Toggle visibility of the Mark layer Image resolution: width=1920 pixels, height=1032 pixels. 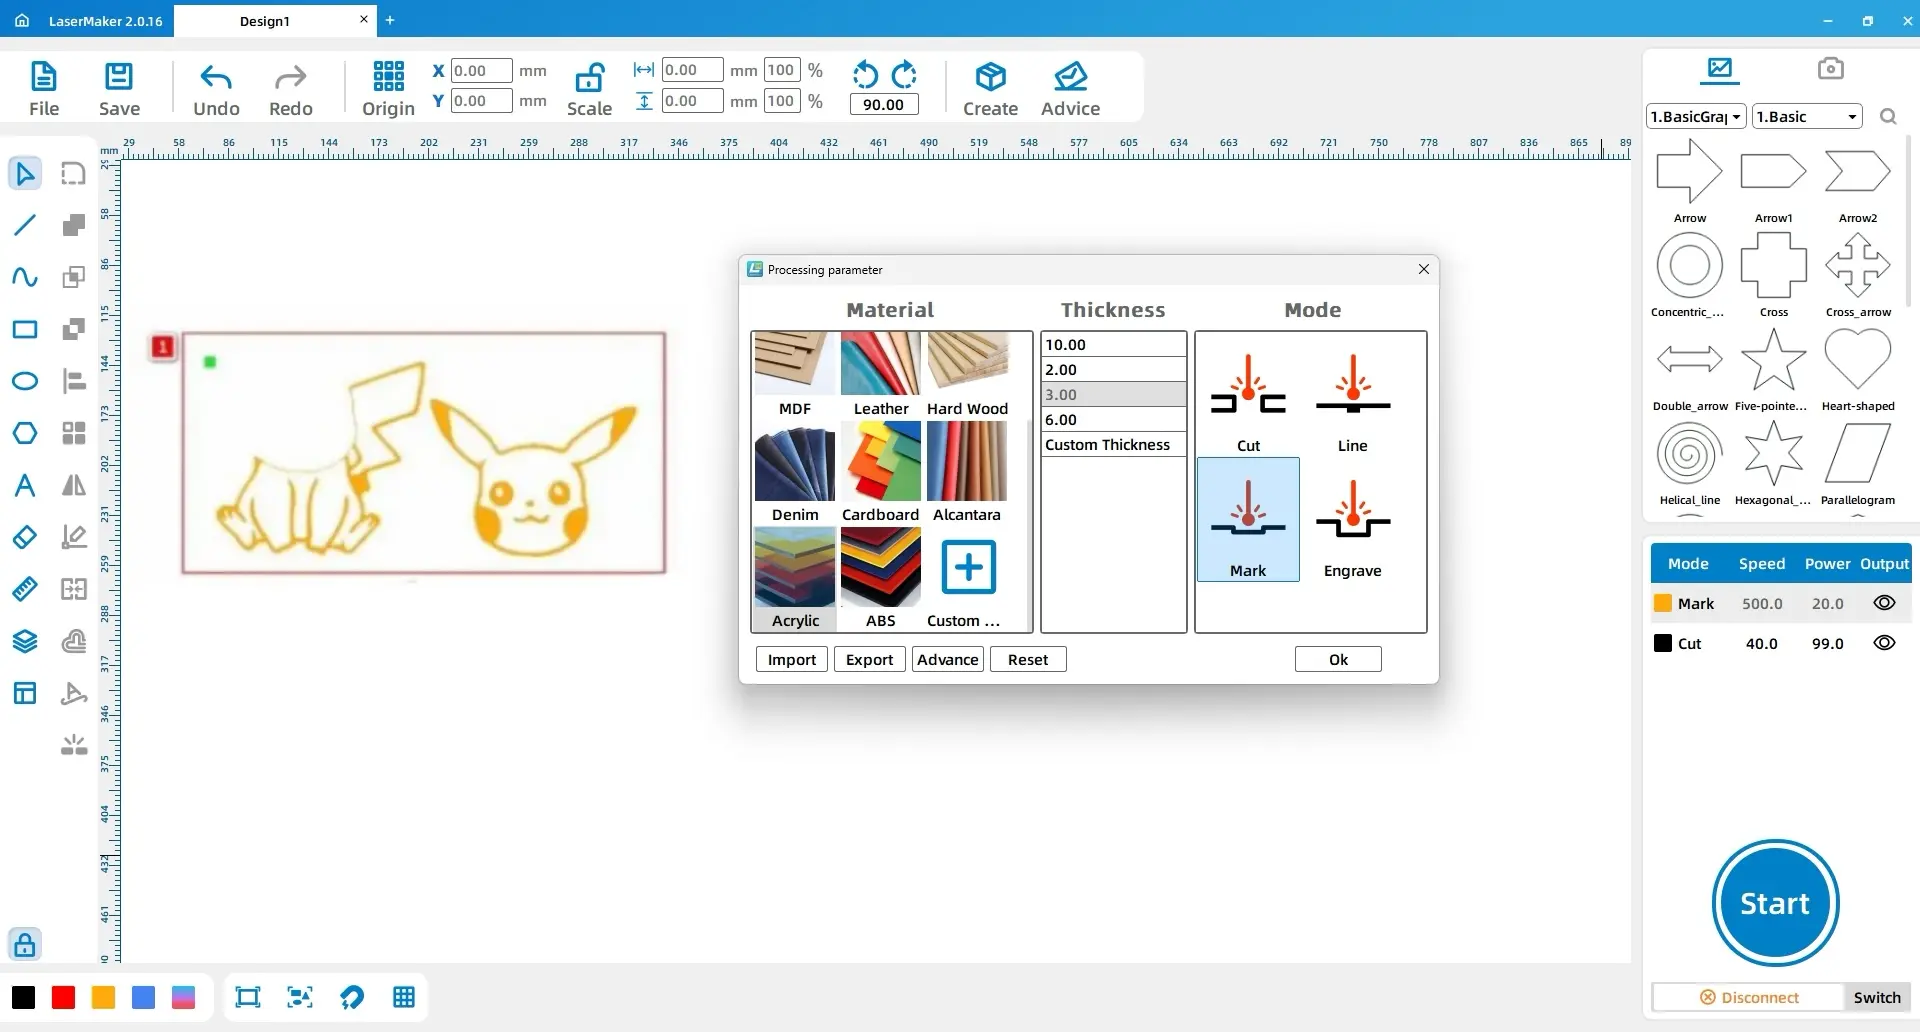[x=1884, y=603]
